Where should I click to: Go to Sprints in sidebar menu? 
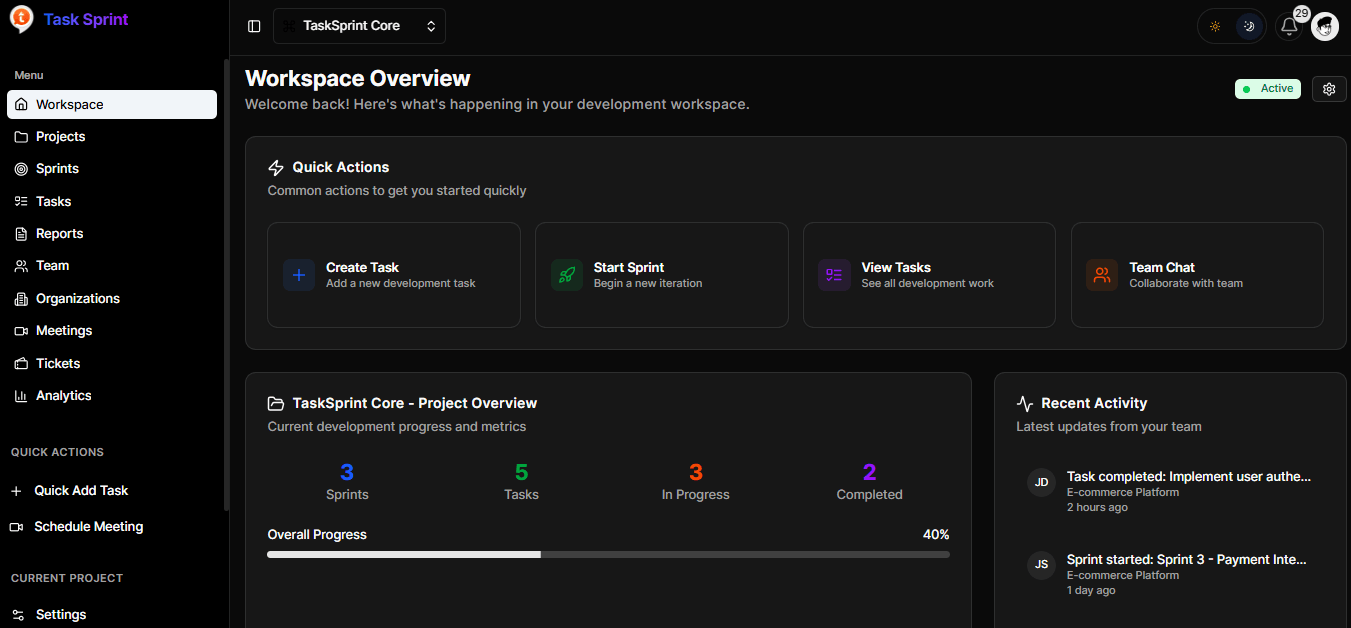pyautogui.click(x=57, y=169)
